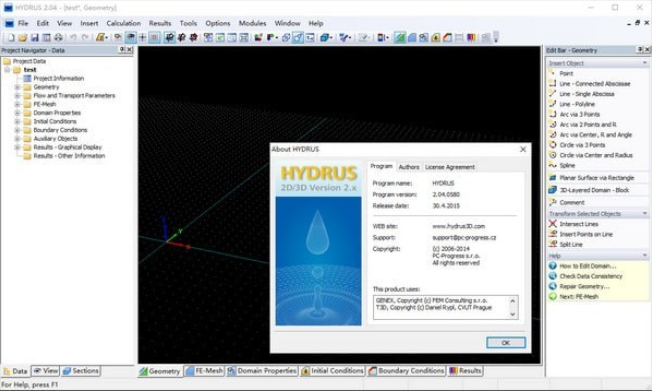Select the Point insert tool icon
The width and height of the screenshot is (652, 392).
tap(553, 73)
